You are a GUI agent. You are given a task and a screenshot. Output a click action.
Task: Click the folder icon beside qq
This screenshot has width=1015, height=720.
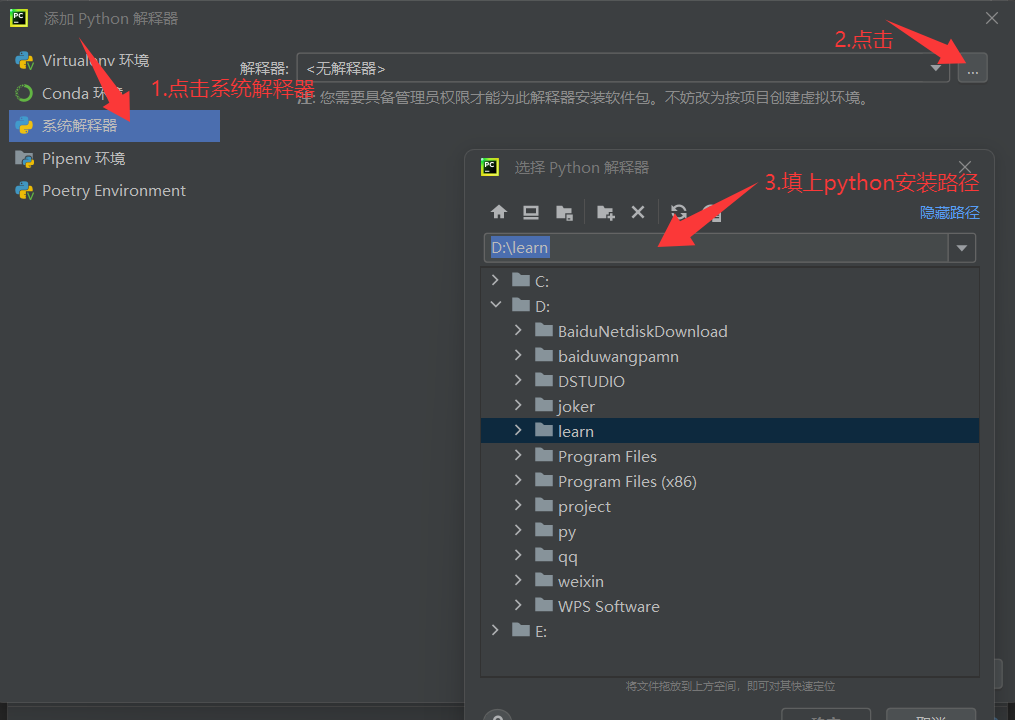coord(544,556)
